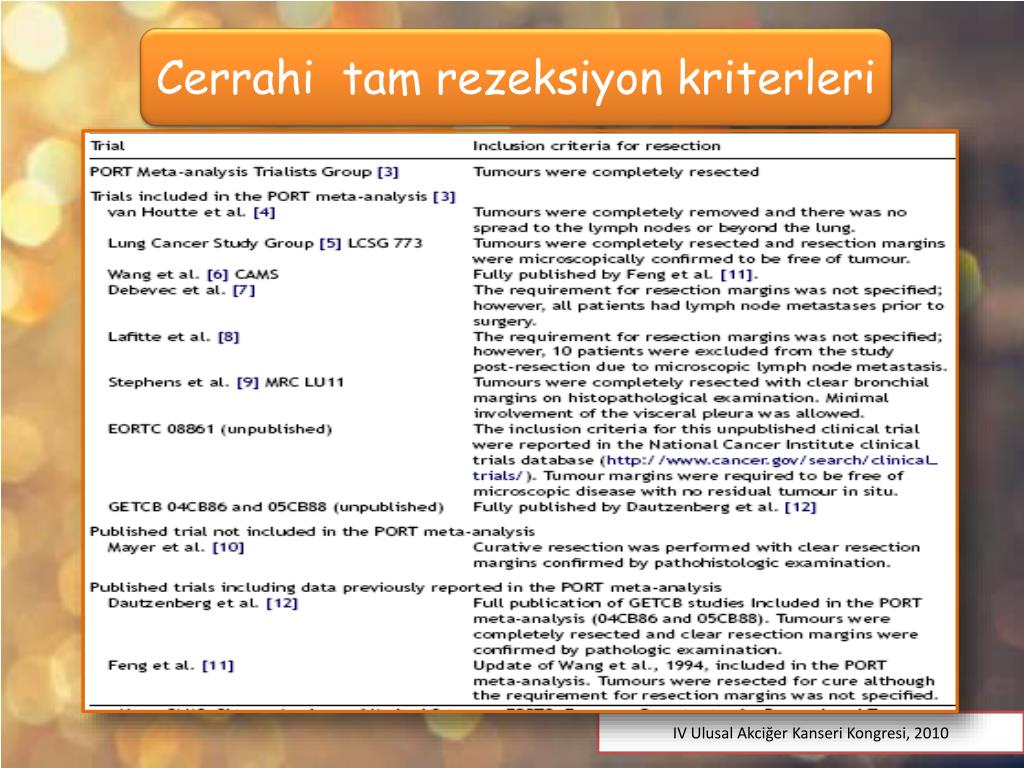The image size is (1024, 768).
Task: Open reference [6] beside Wang et al.
Action: pos(217,274)
